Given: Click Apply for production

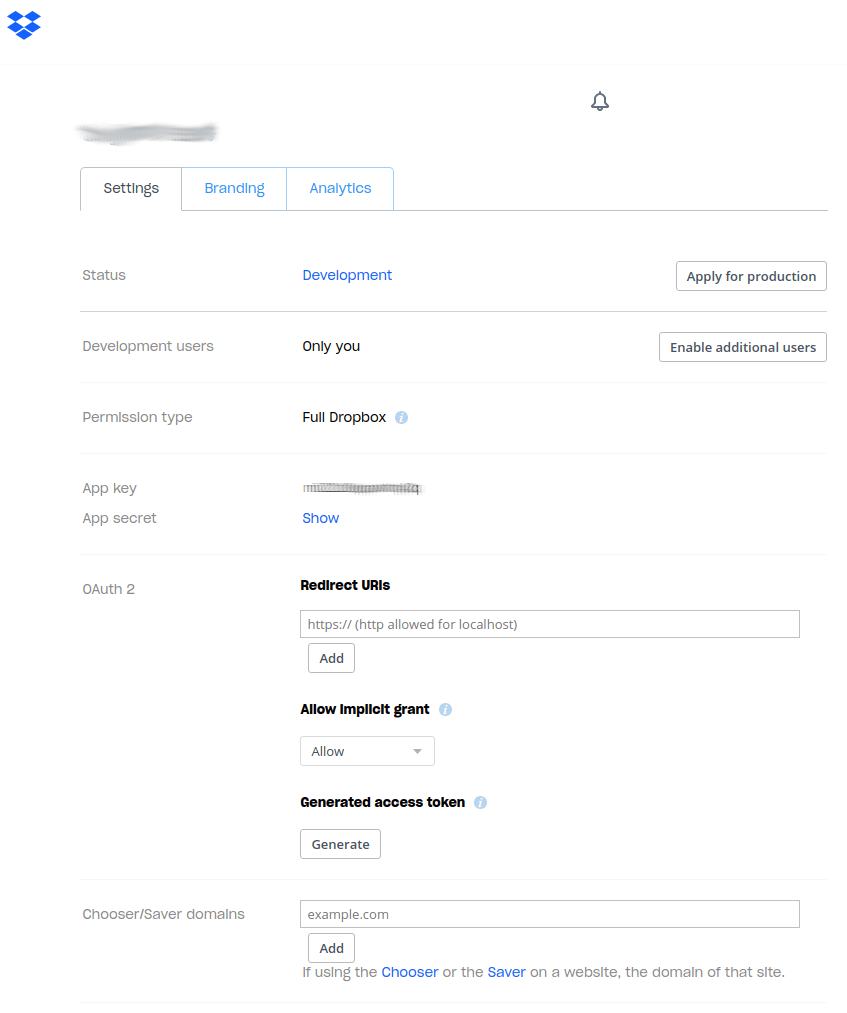Looking at the screenshot, I should coord(751,276).
